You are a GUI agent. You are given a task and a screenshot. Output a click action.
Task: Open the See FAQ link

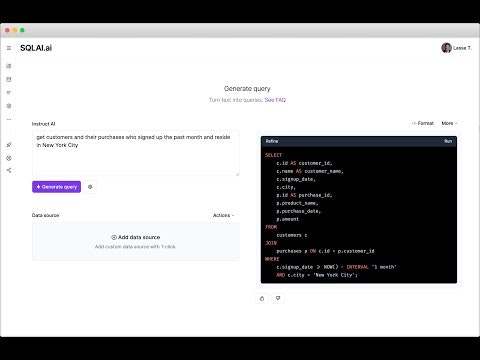(275, 100)
